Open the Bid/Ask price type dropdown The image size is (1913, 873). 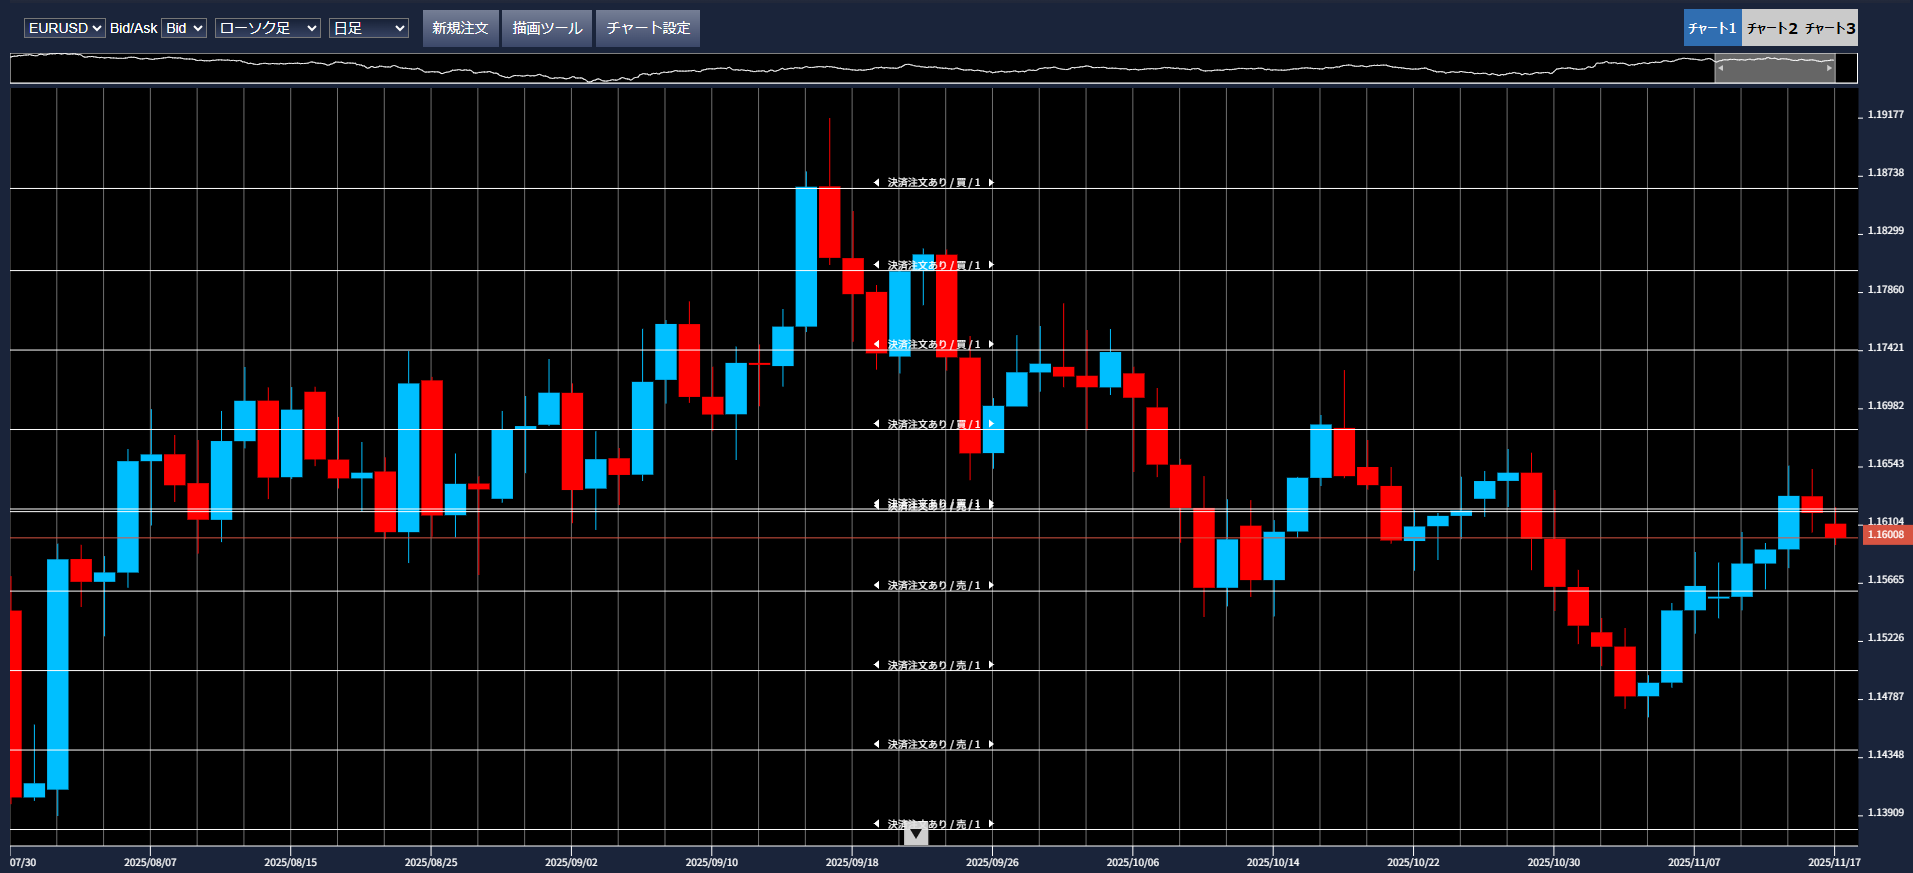click(184, 28)
